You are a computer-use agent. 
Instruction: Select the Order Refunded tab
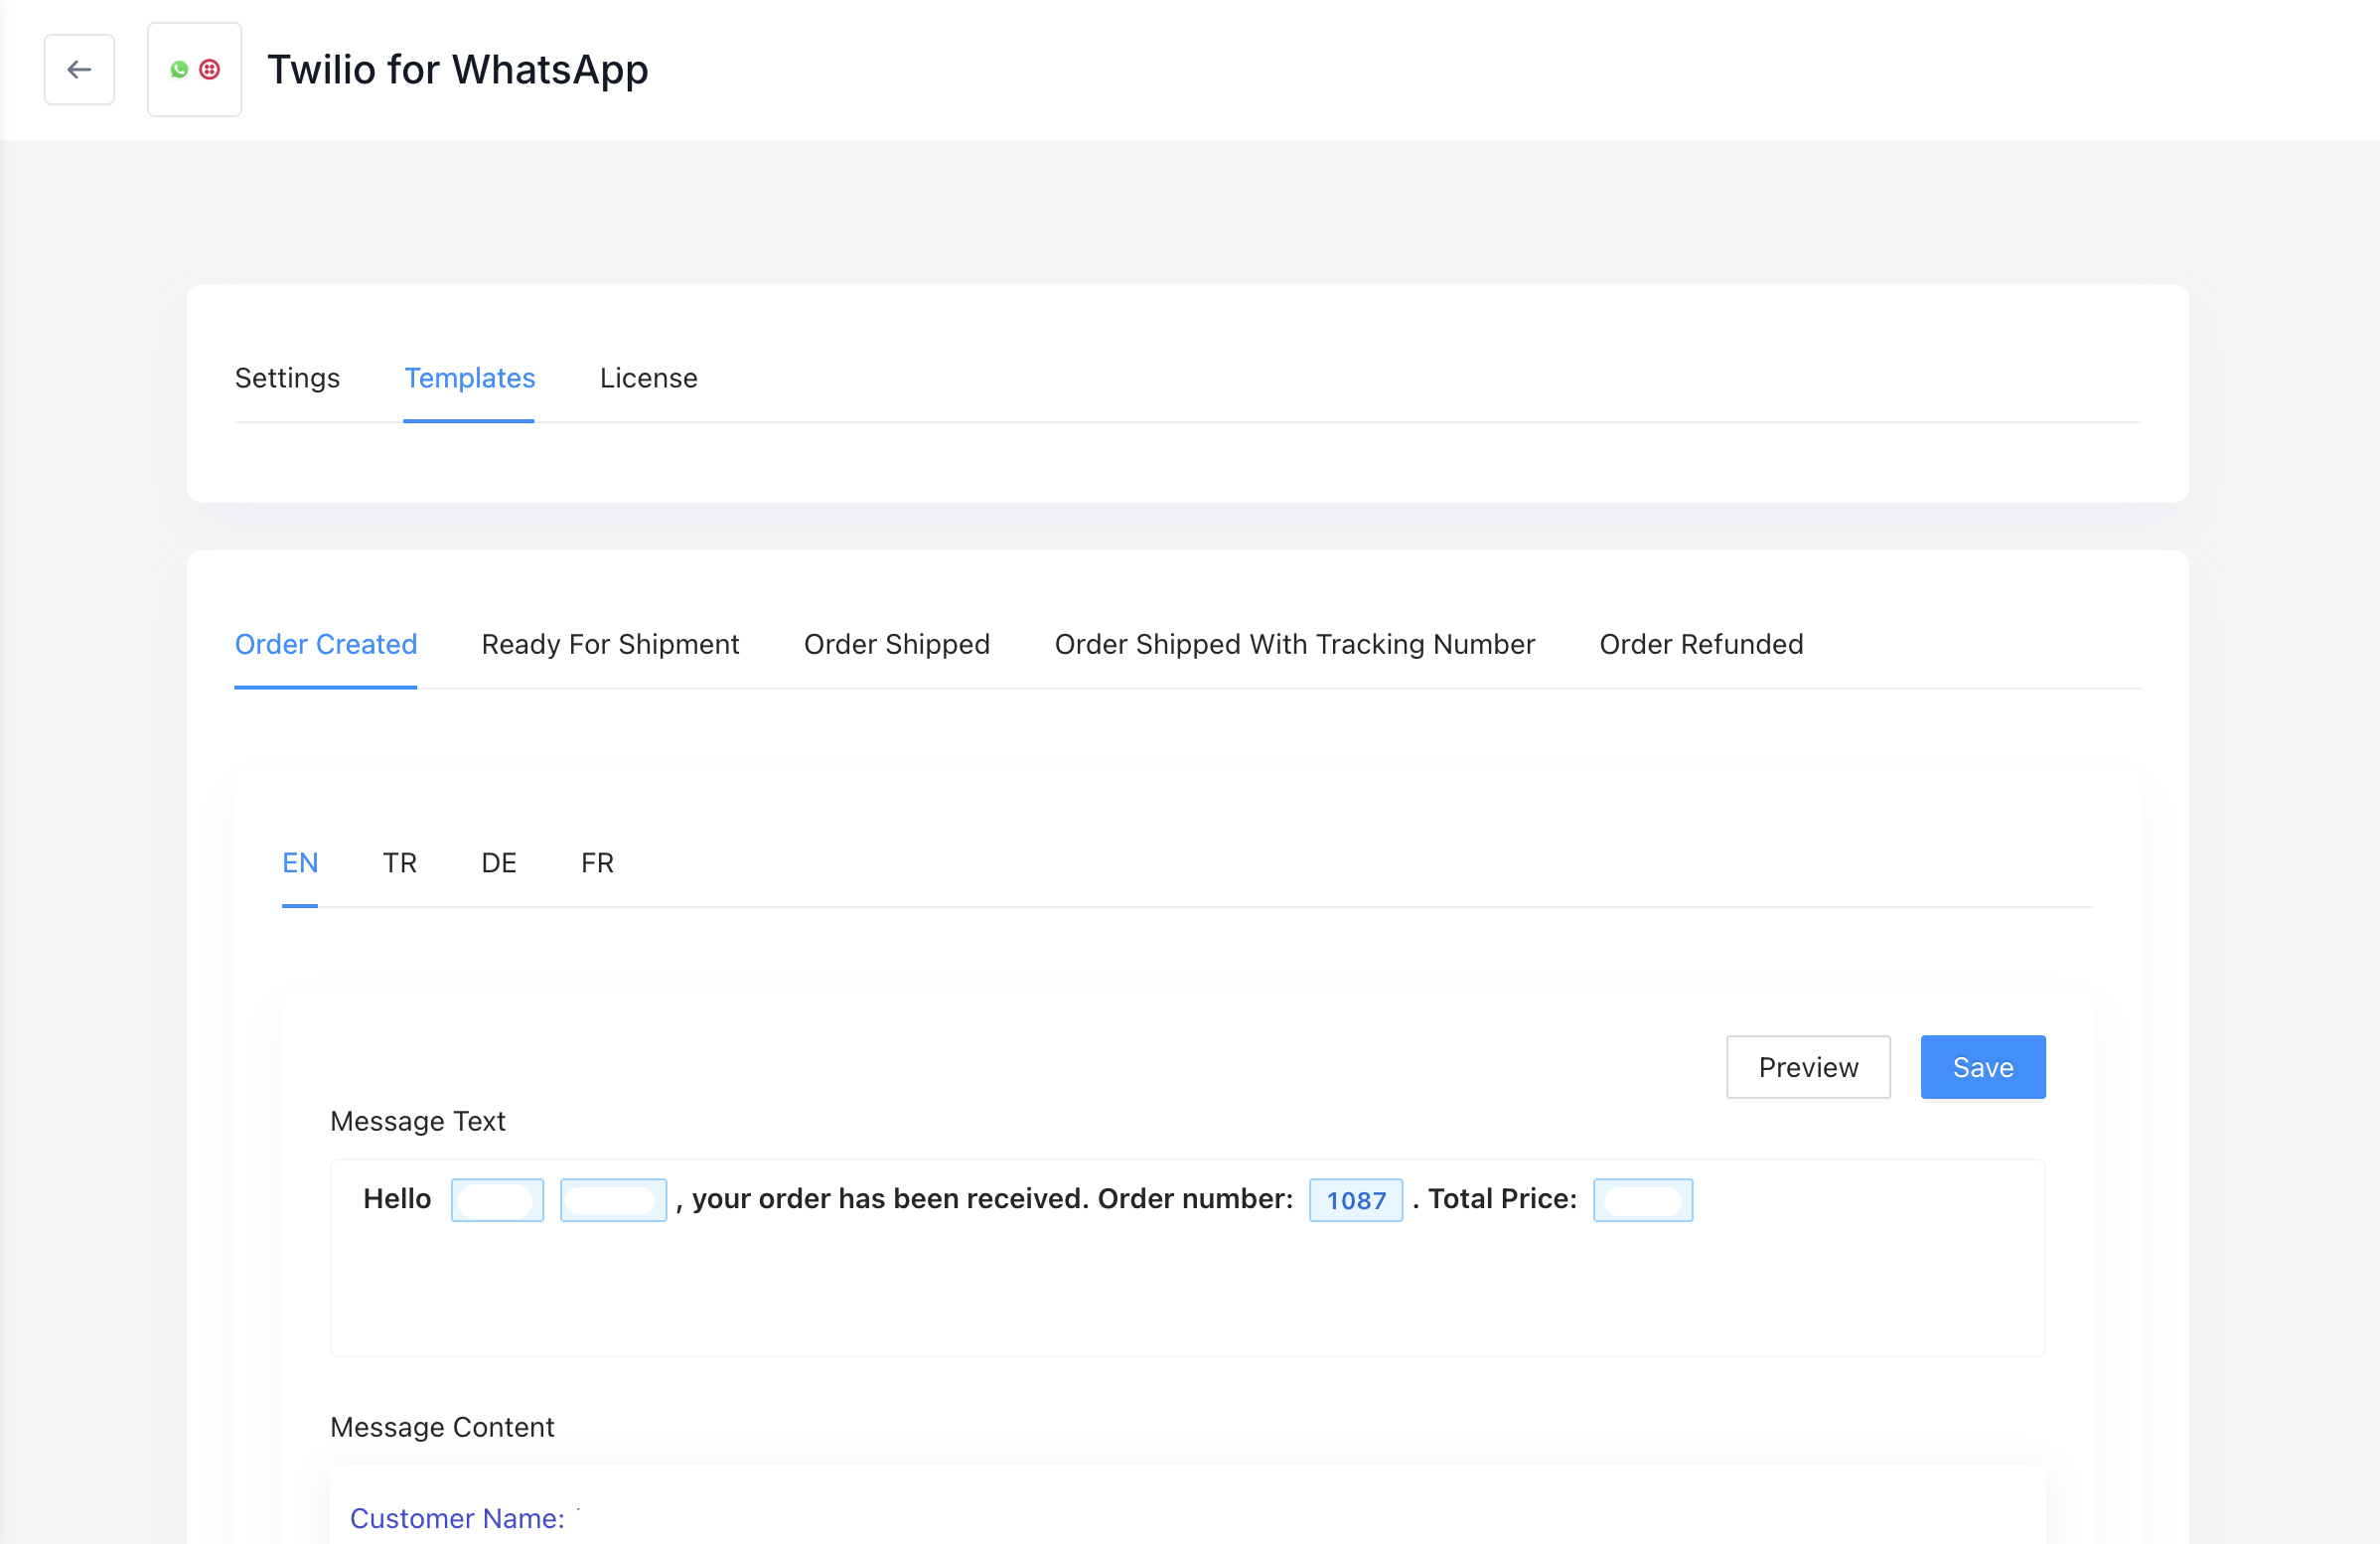tap(1701, 644)
